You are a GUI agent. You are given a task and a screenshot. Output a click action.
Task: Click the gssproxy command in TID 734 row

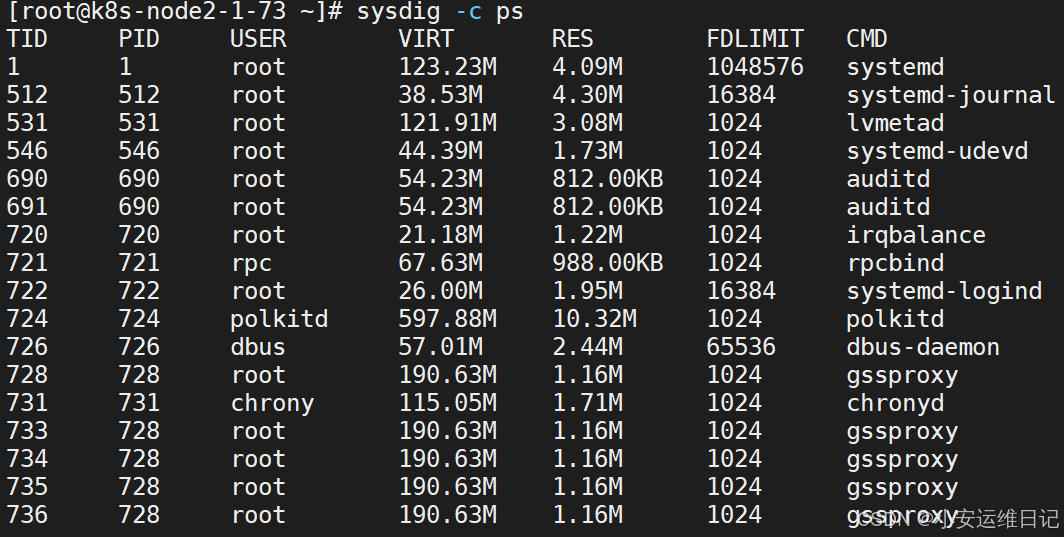(x=902, y=459)
